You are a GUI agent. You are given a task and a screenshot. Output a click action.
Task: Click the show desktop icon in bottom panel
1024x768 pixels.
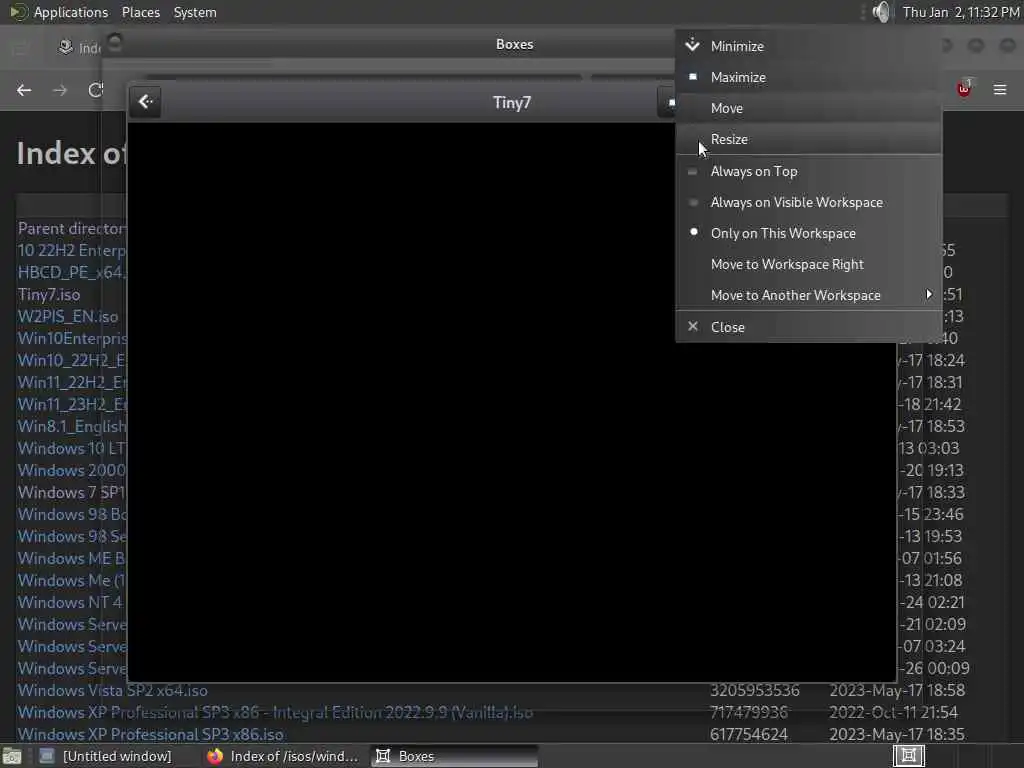coord(12,756)
